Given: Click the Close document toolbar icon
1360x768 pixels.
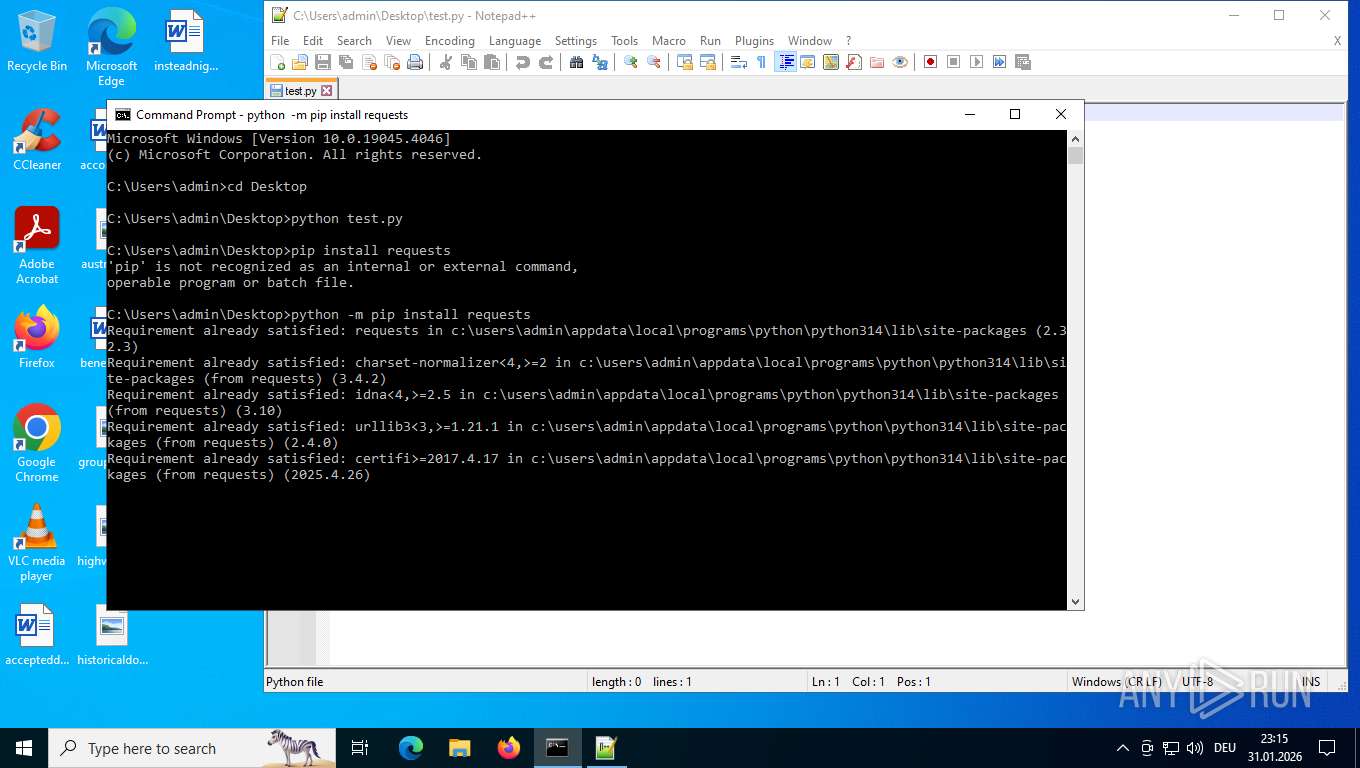Looking at the screenshot, I should (369, 62).
